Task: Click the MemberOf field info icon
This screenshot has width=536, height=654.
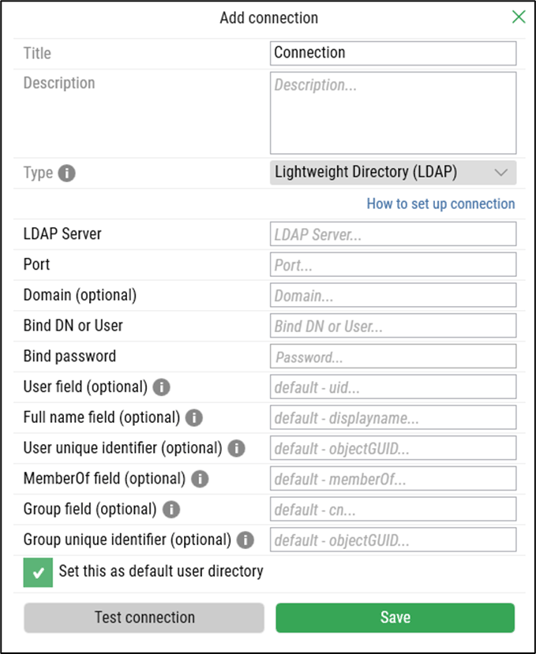Action: click(200, 479)
